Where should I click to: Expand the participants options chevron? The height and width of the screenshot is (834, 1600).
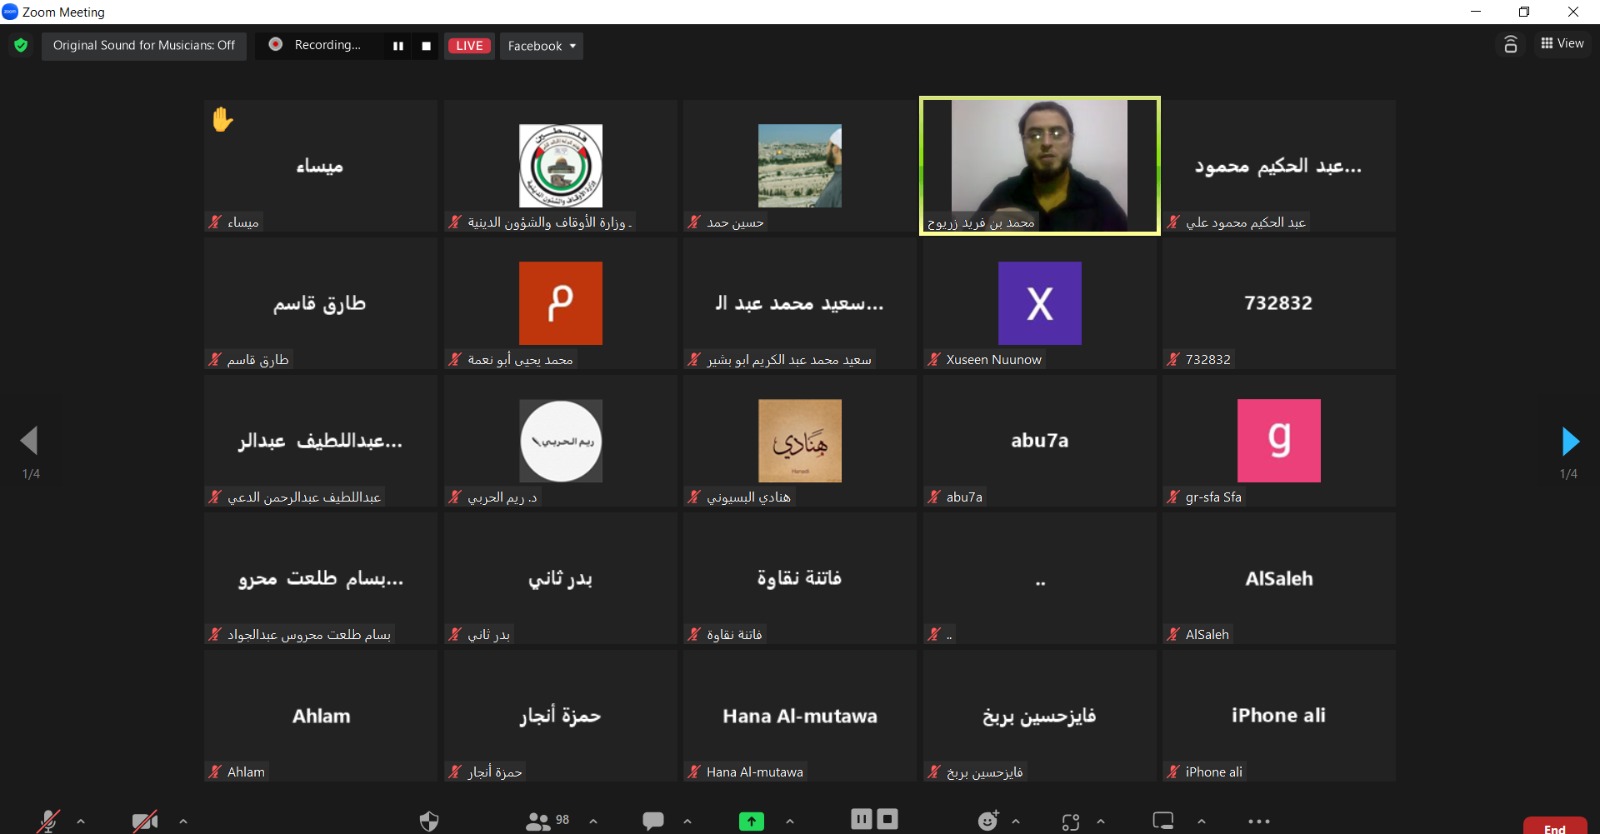coord(593,821)
